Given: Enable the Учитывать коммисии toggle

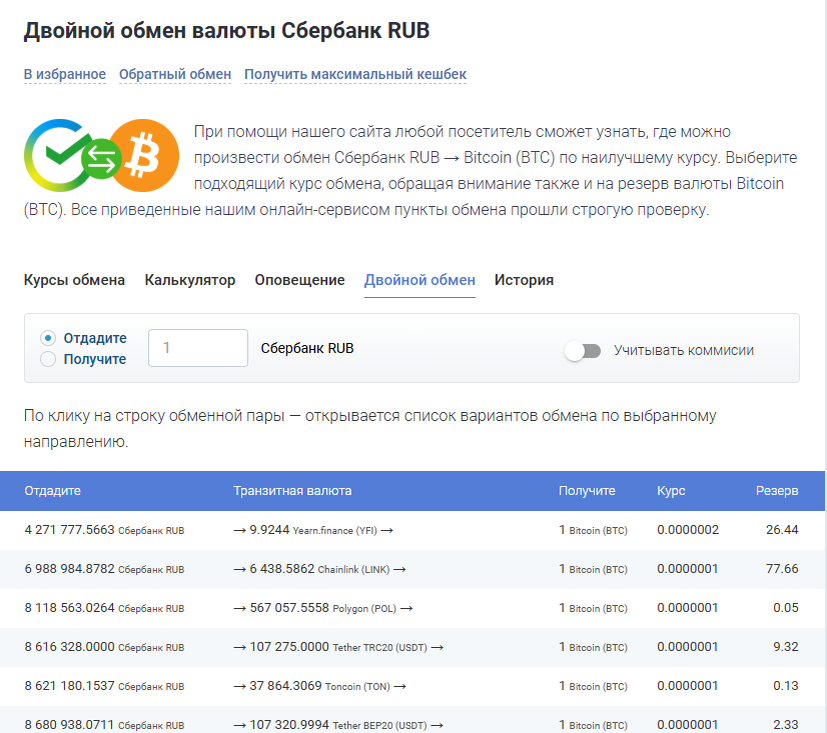Looking at the screenshot, I should (x=583, y=349).
